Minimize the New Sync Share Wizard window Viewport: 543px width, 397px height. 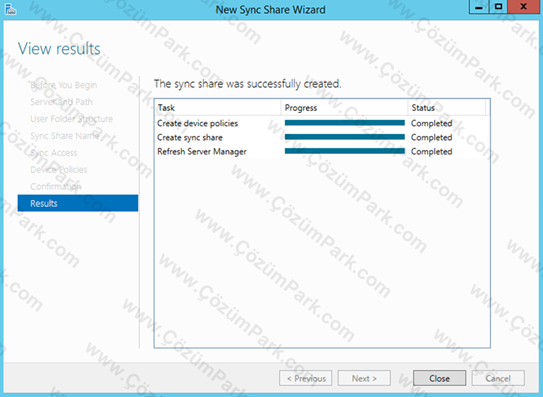pyautogui.click(x=479, y=7)
